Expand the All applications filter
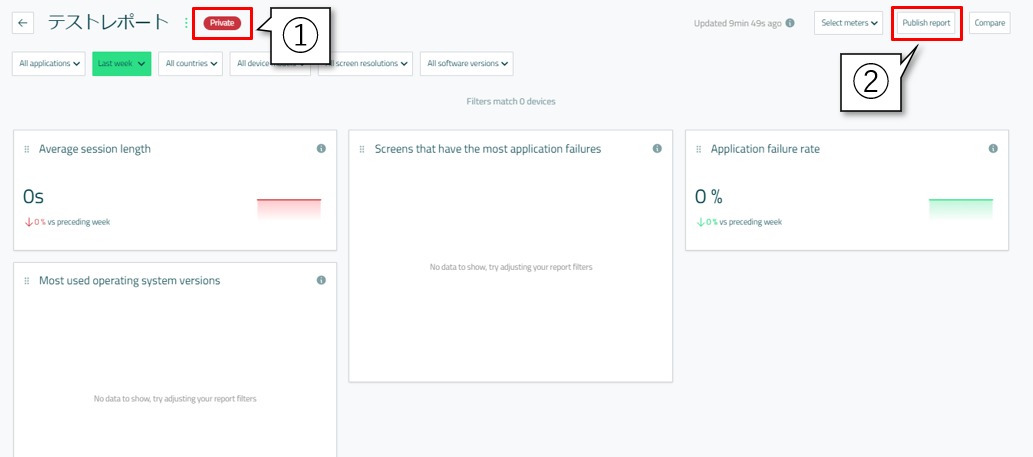Image resolution: width=1033 pixels, height=457 pixels. coord(49,64)
